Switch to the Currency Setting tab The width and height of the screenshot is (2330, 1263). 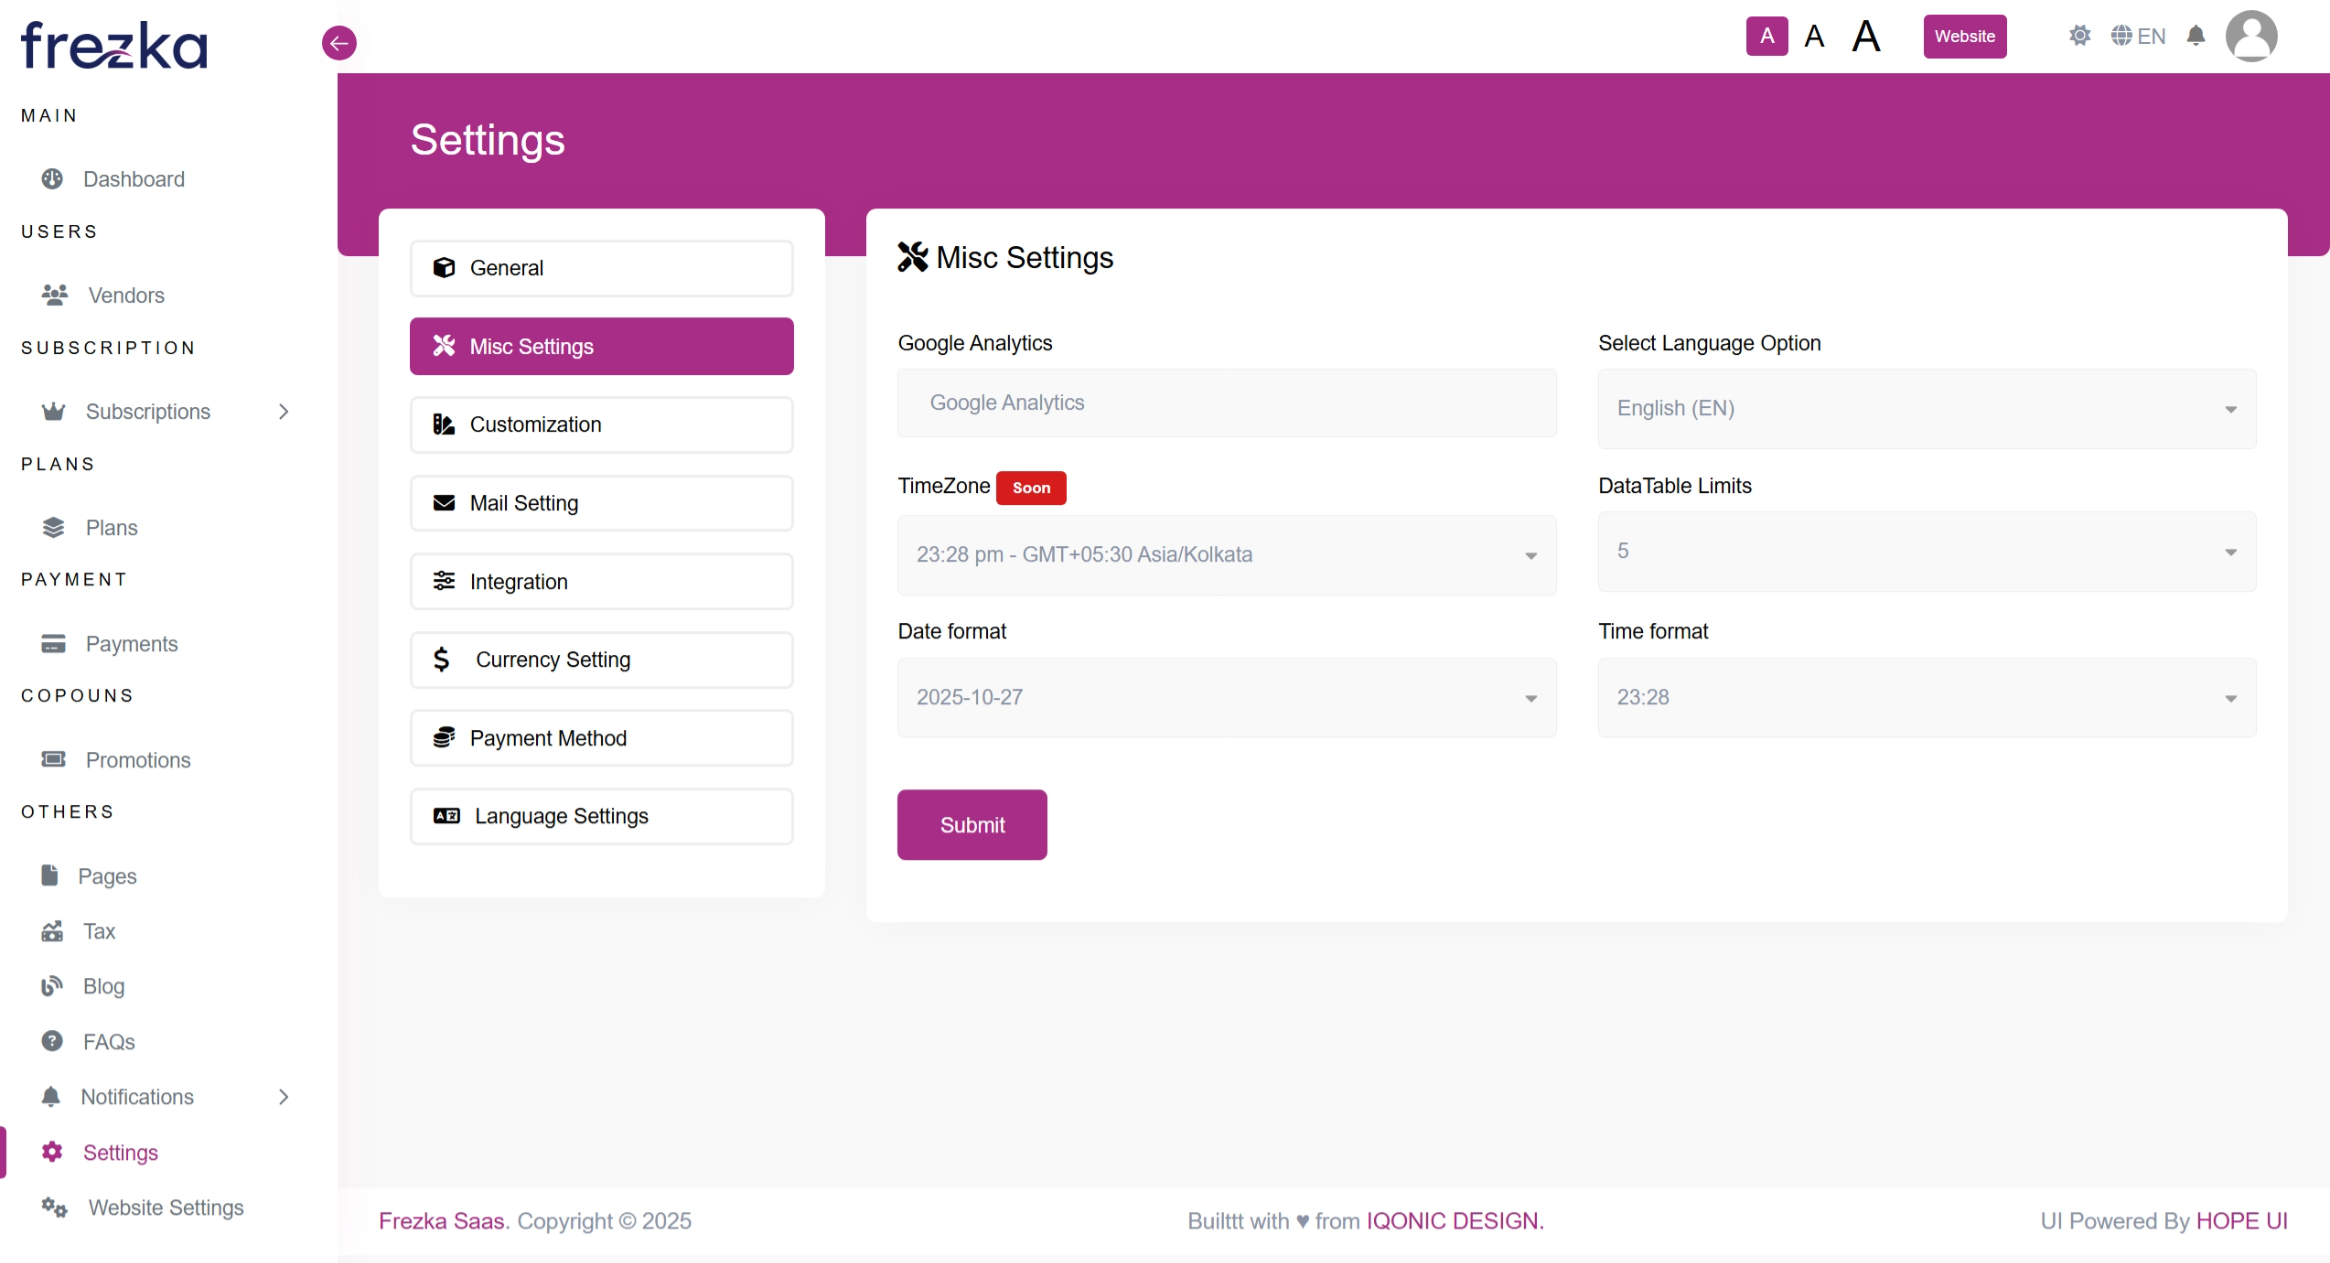click(x=601, y=660)
